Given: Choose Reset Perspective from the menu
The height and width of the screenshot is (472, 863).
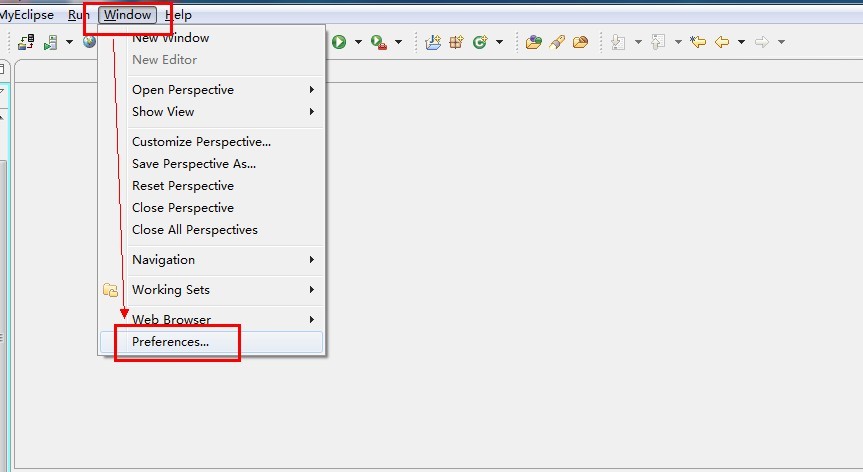Looking at the screenshot, I should pos(212,185).
